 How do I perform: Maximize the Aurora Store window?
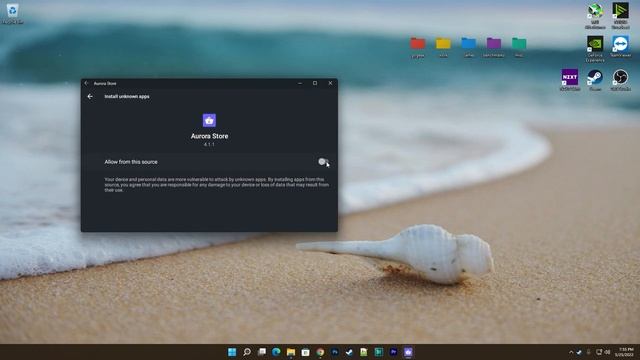315,83
